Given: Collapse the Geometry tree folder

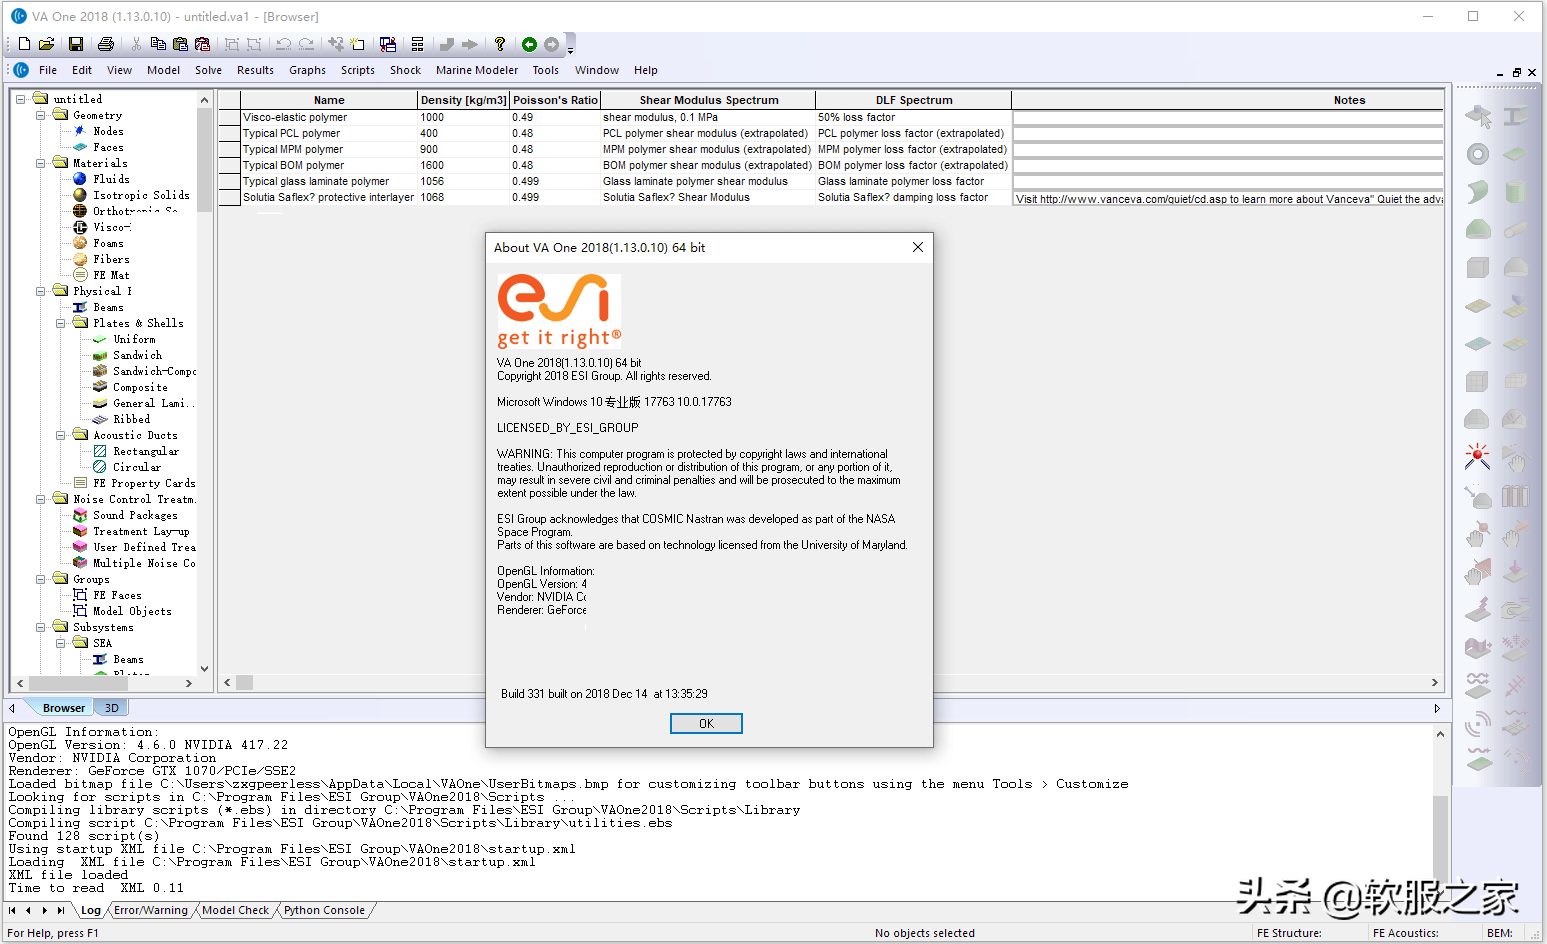Looking at the screenshot, I should point(40,115).
